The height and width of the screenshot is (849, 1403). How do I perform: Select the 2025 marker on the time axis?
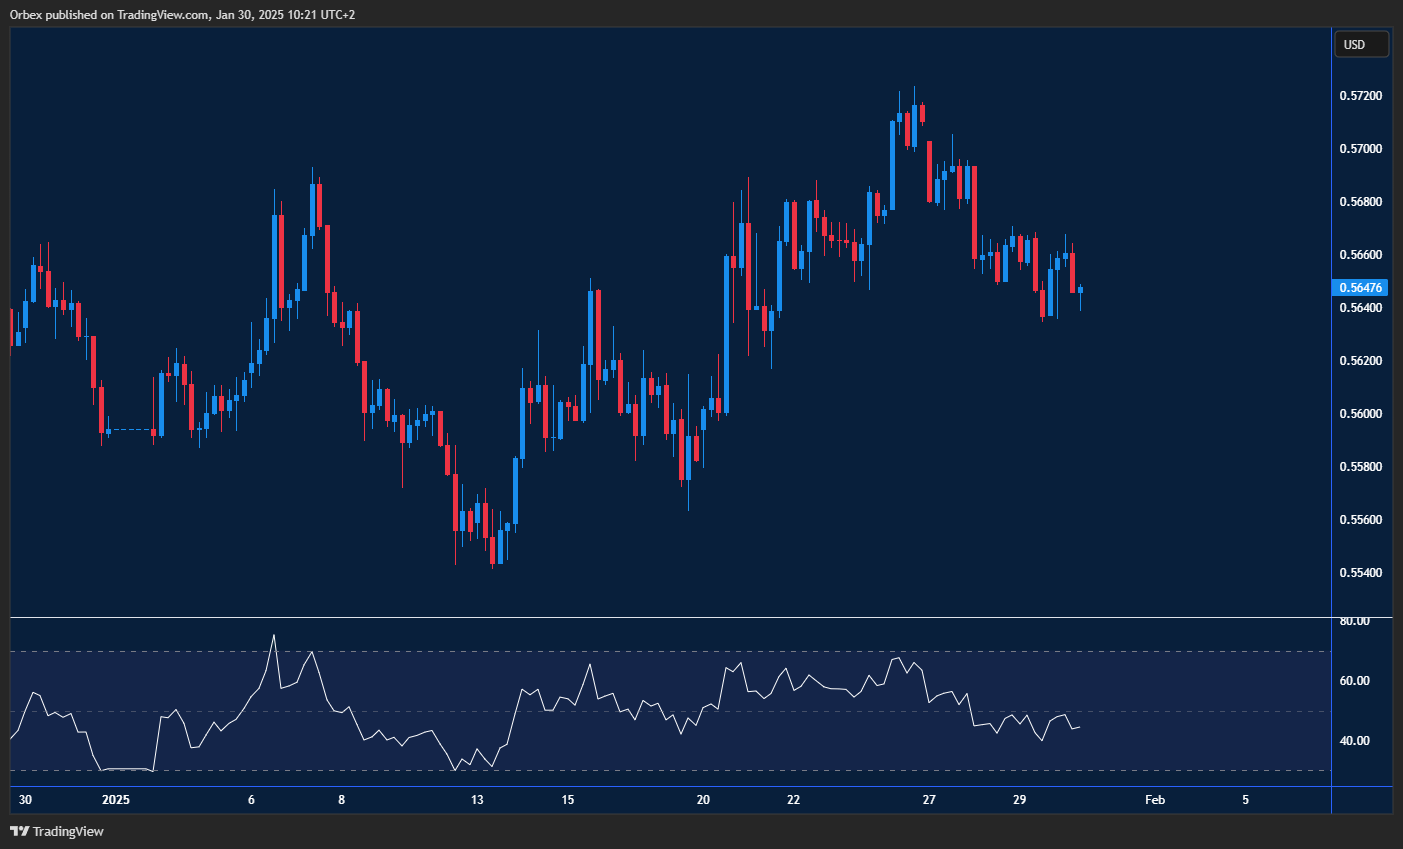point(116,800)
